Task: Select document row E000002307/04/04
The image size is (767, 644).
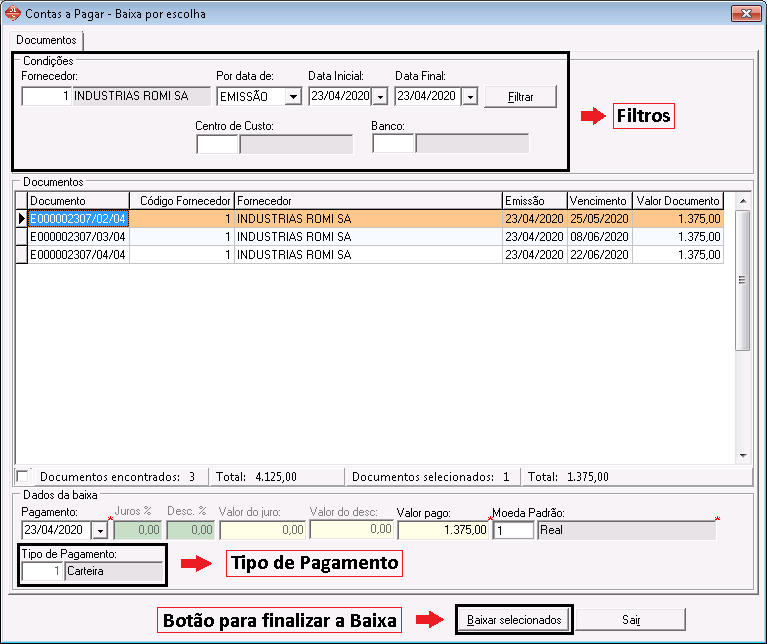Action: tap(77, 255)
